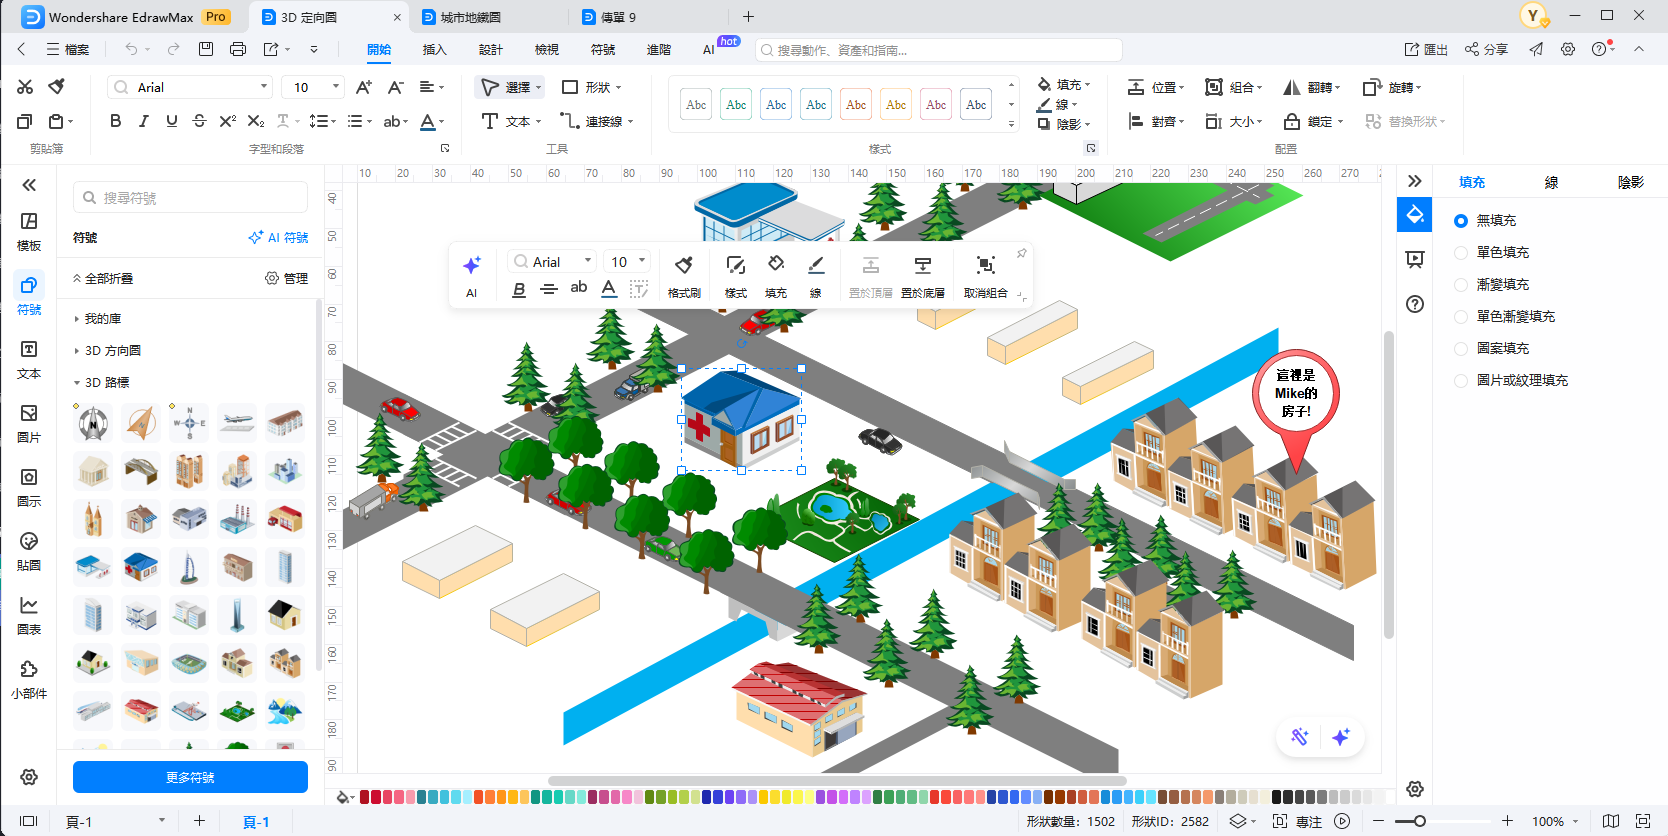Click the 更多符號 button
This screenshot has width=1668, height=836.
click(x=190, y=777)
